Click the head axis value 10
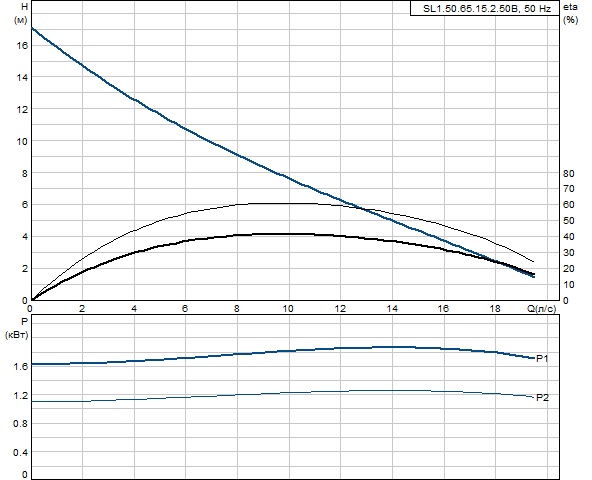Image resolution: width=592 pixels, height=480 pixels. [22, 142]
